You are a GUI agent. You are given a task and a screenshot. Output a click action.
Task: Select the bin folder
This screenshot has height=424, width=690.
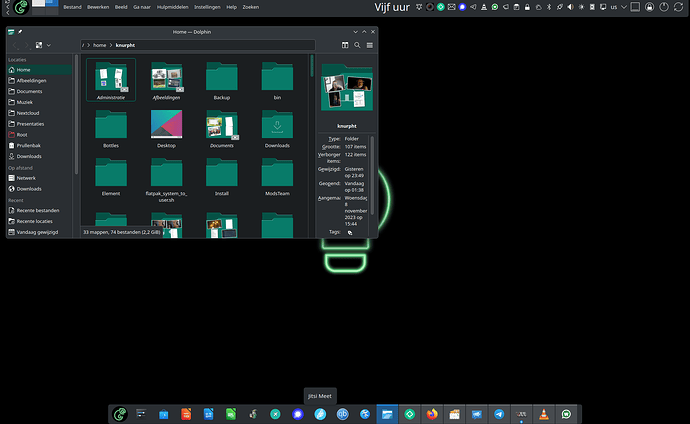(277, 80)
